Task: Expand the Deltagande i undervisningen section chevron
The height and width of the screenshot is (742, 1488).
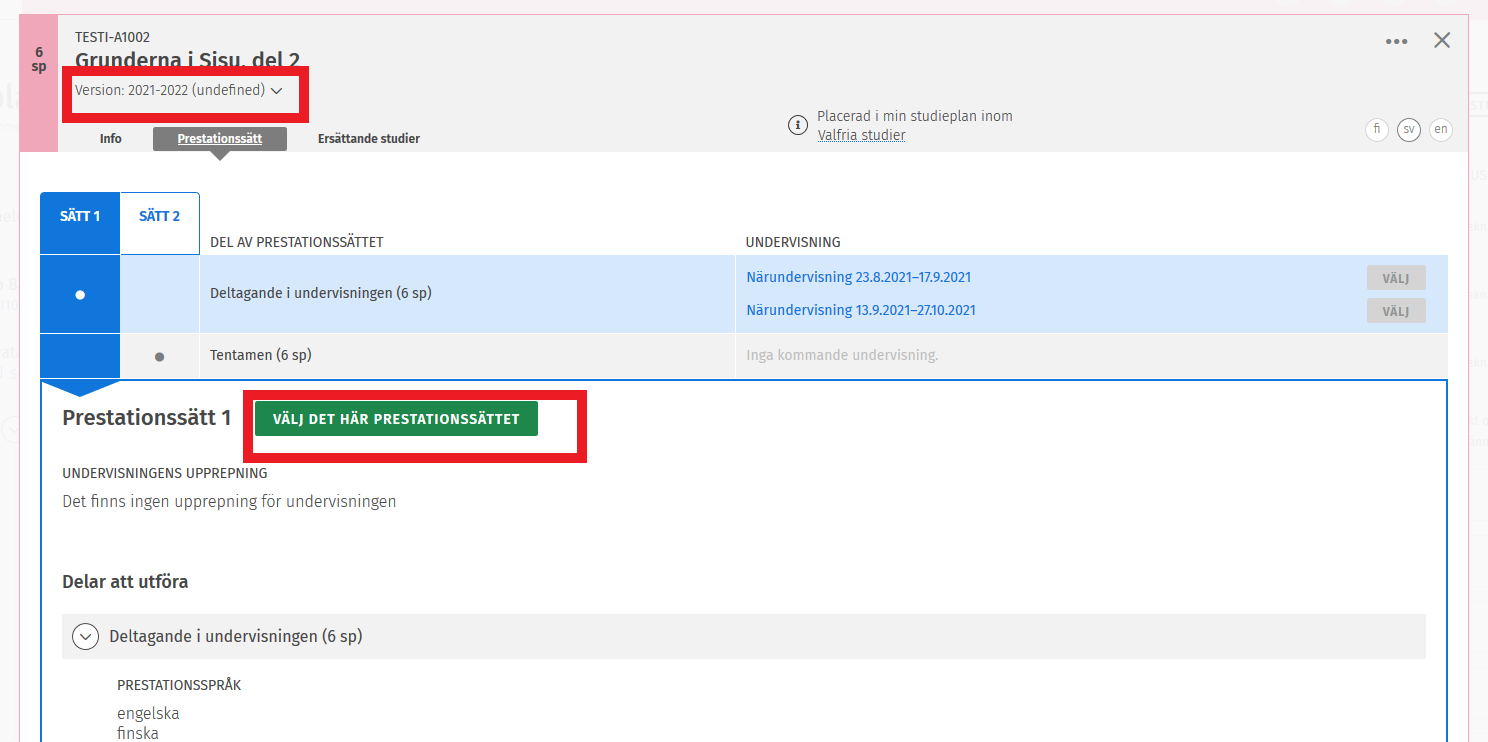Action: coord(86,636)
